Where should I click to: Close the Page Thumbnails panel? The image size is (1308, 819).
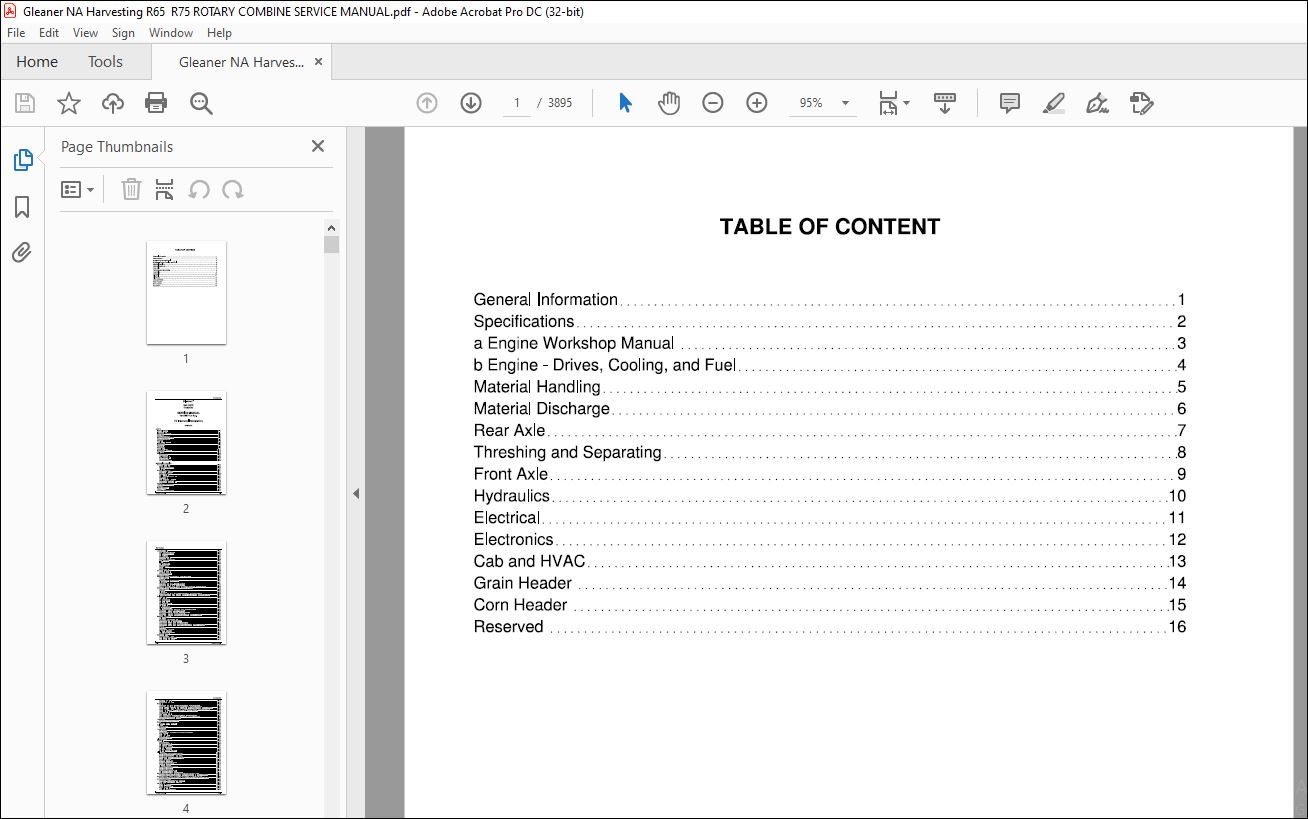click(318, 146)
